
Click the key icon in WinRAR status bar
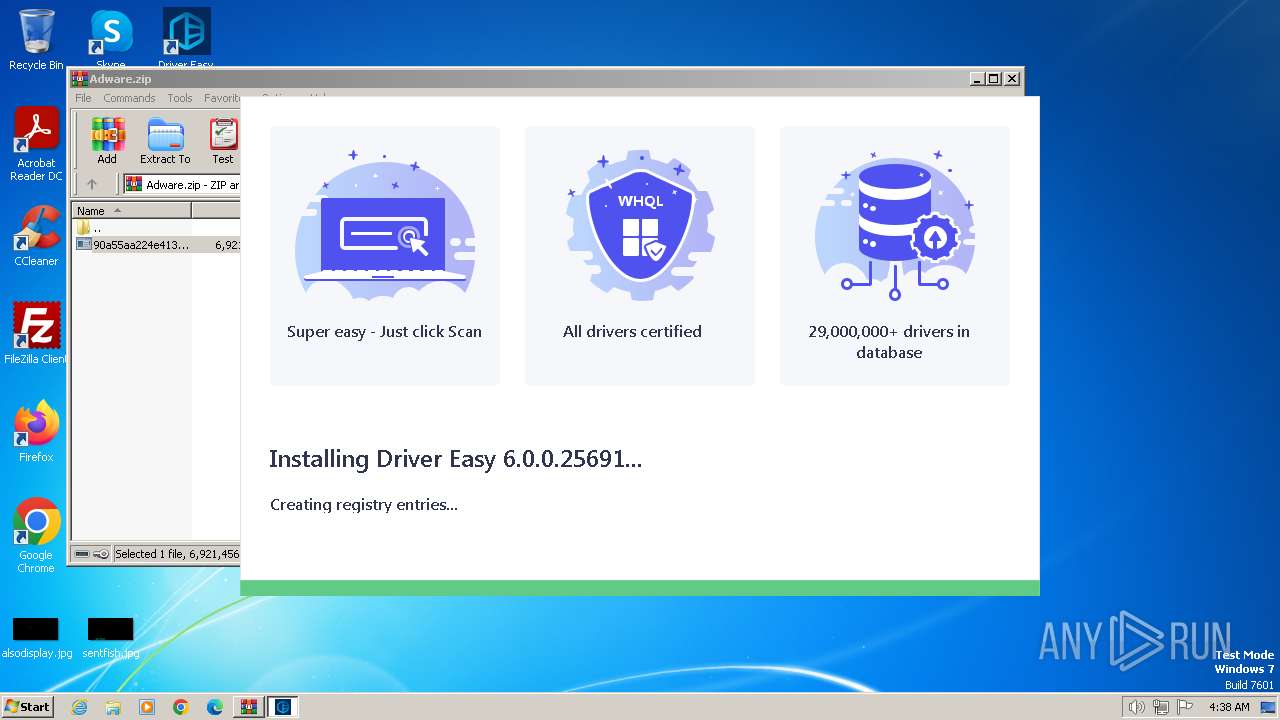coord(101,554)
